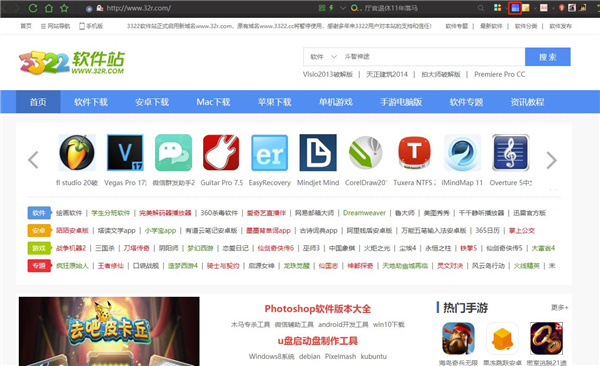Expand the browser address bar dropdown arrow
Image resolution: width=600 pixels, height=366 pixels.
(343, 8)
